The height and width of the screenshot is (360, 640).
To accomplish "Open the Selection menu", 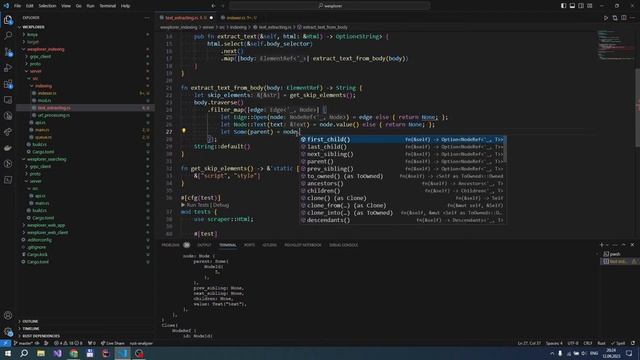I will [x=47, y=6].
